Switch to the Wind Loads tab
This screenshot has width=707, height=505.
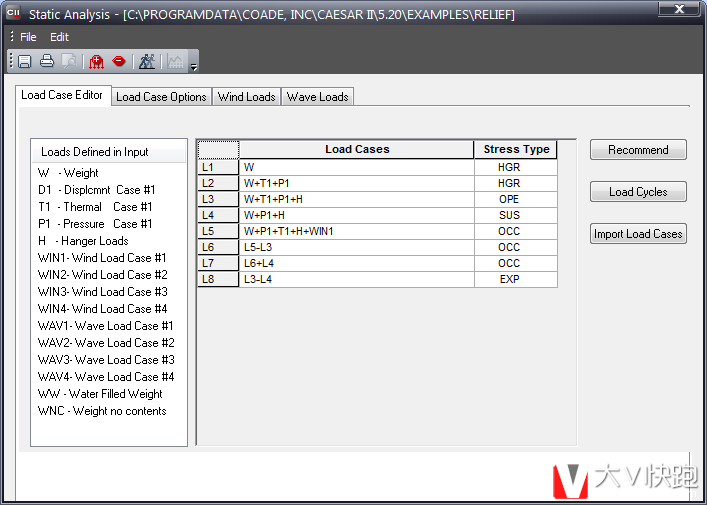coord(246,97)
